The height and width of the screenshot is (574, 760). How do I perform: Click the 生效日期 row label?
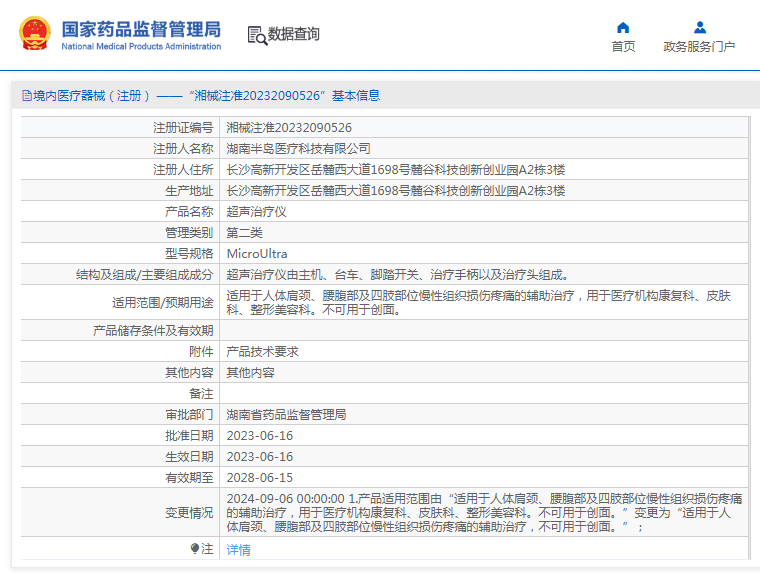click(x=190, y=457)
